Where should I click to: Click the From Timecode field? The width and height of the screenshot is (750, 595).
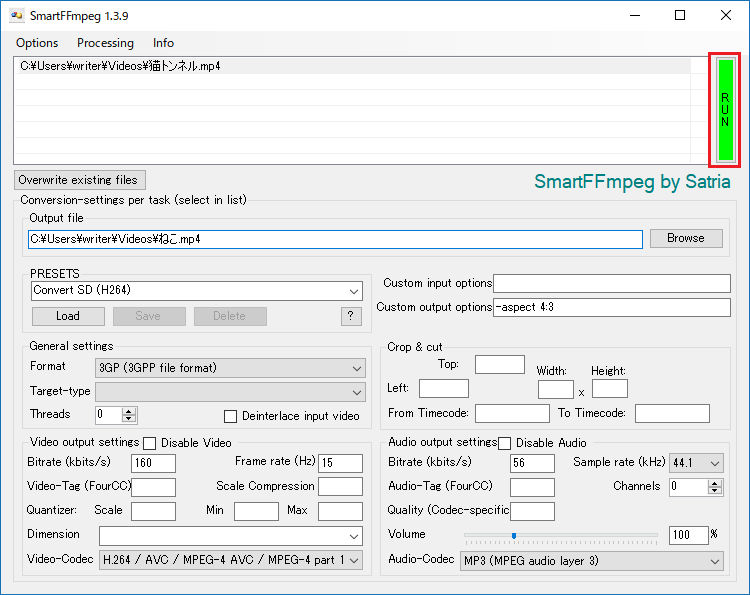[512, 413]
